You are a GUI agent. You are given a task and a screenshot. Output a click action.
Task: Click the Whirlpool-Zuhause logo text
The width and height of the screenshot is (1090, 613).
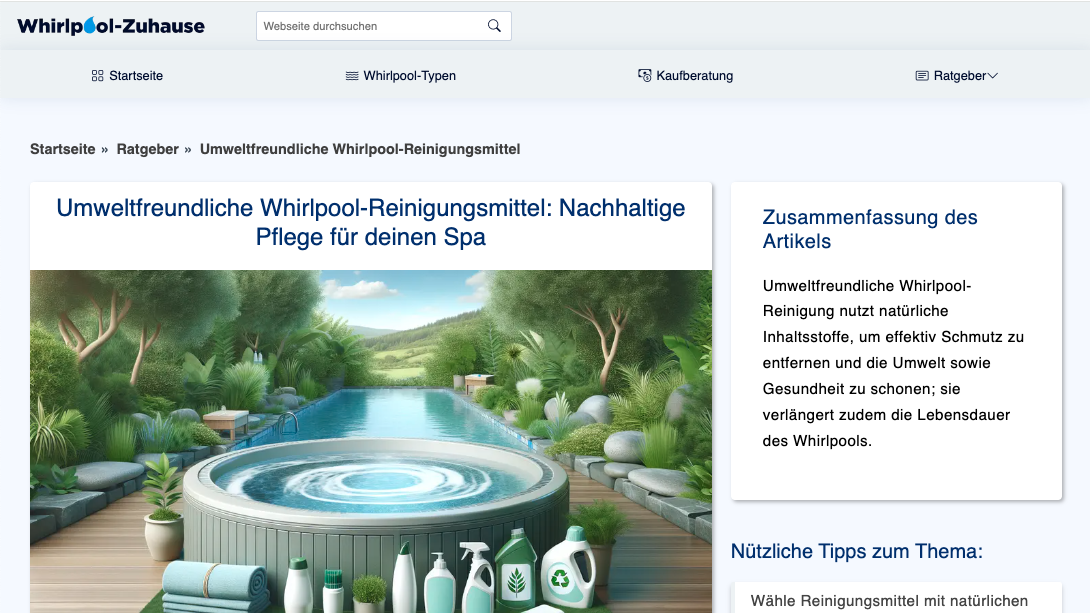(112, 25)
